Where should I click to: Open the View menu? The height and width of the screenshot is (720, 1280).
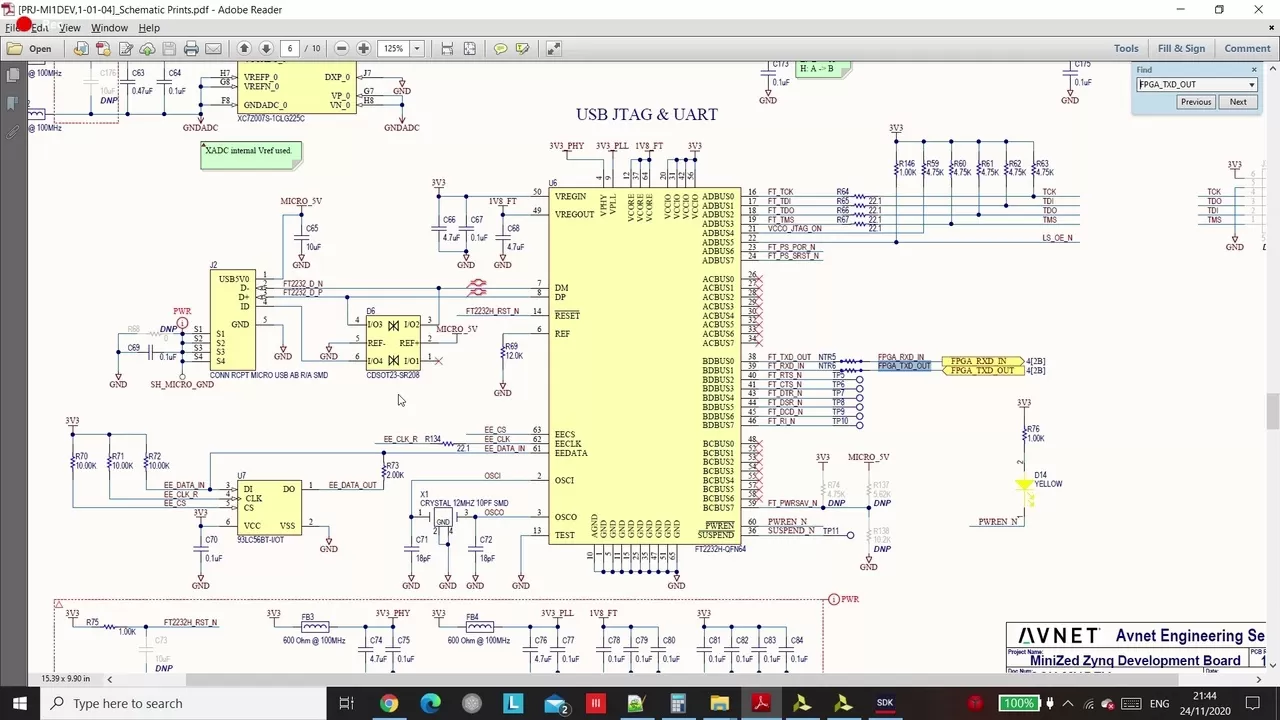(x=69, y=27)
